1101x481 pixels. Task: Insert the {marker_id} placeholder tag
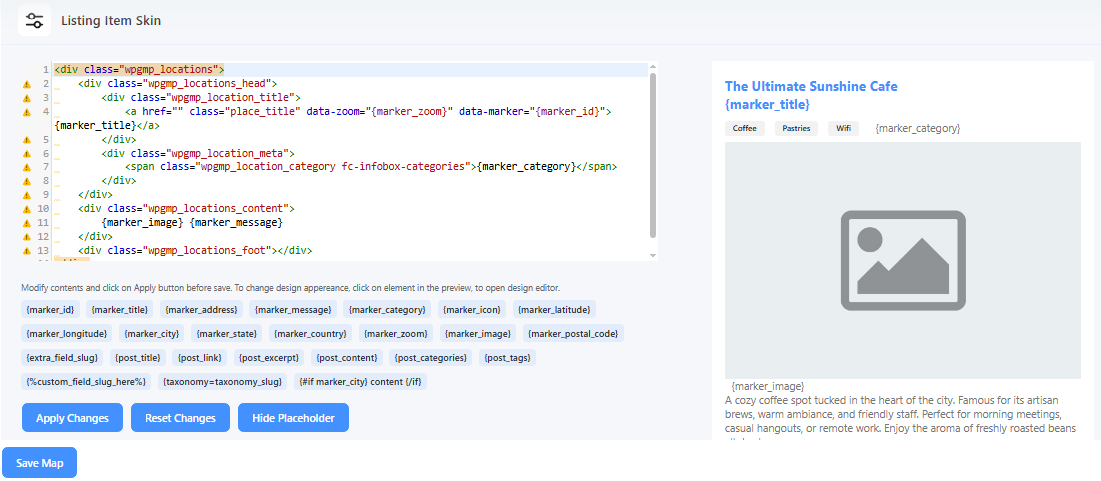[51, 310]
